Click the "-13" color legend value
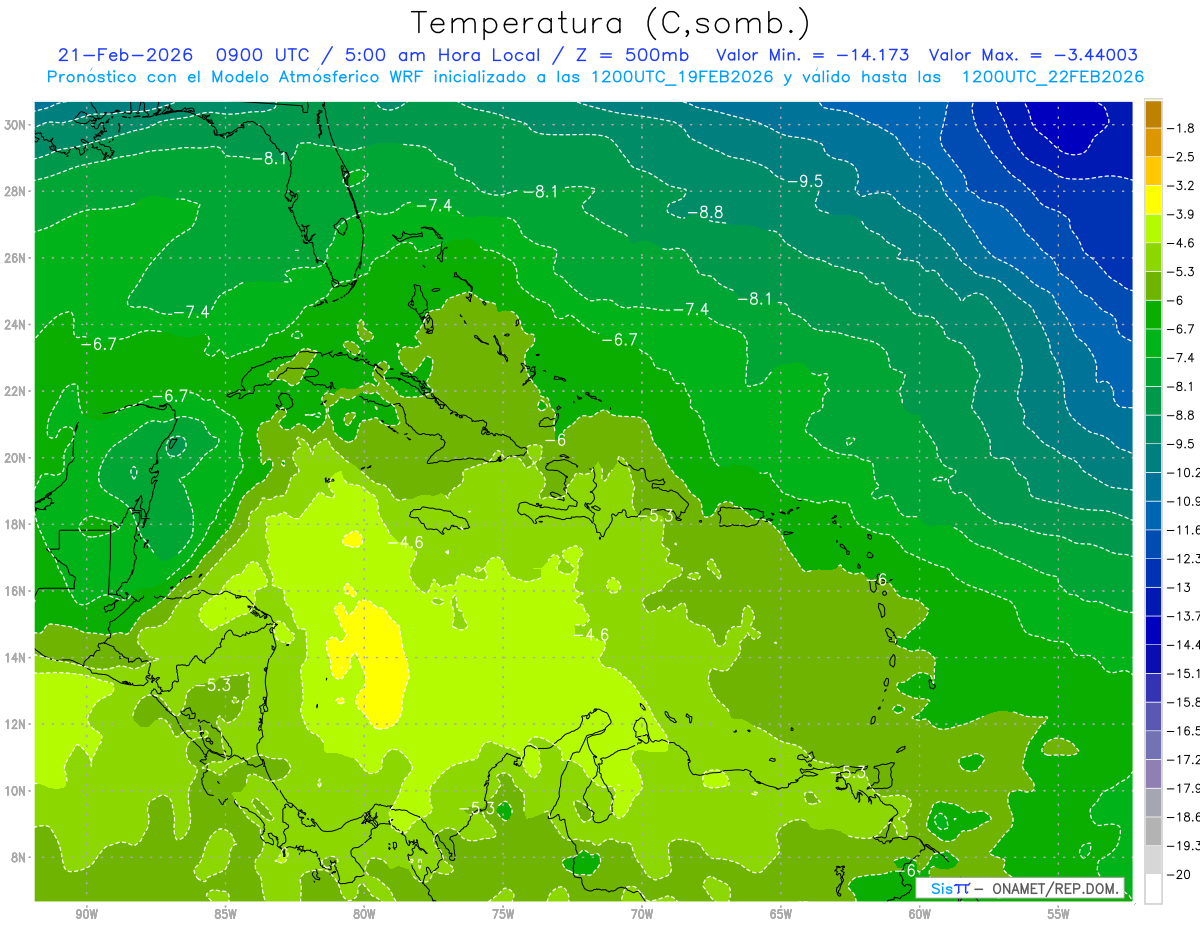The image size is (1200, 927). coord(1181,587)
